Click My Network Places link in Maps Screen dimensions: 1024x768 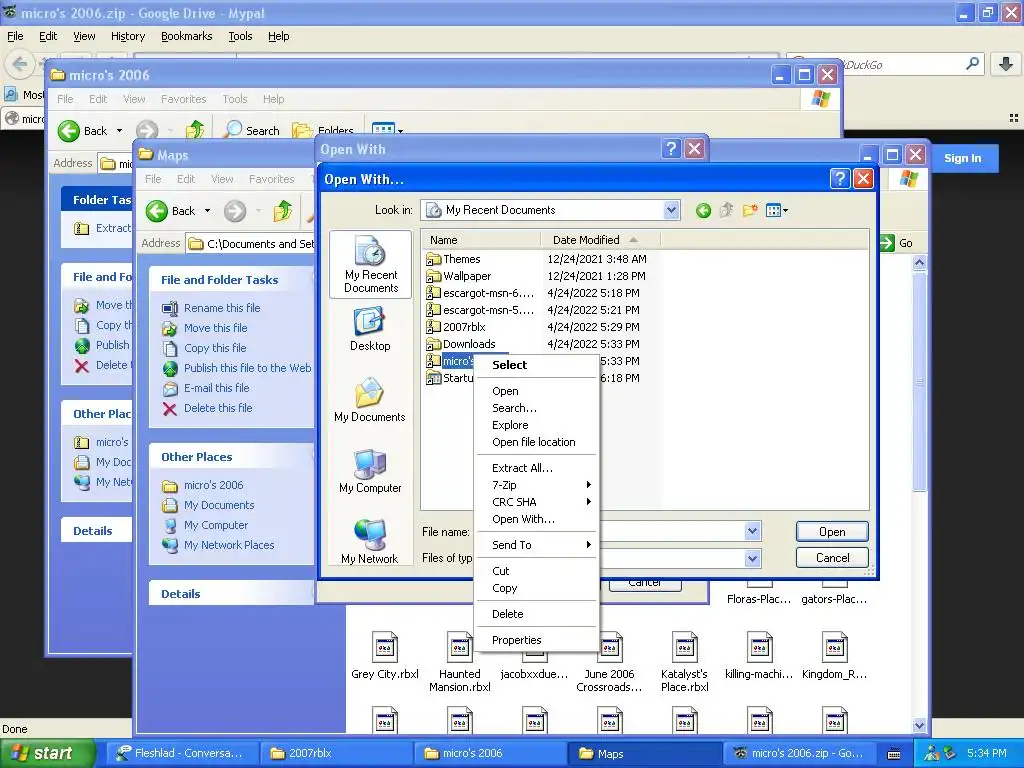(x=229, y=545)
